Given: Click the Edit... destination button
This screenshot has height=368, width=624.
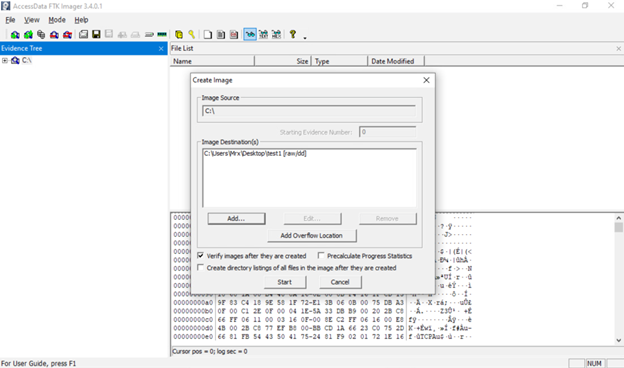Looking at the screenshot, I should [312, 218].
